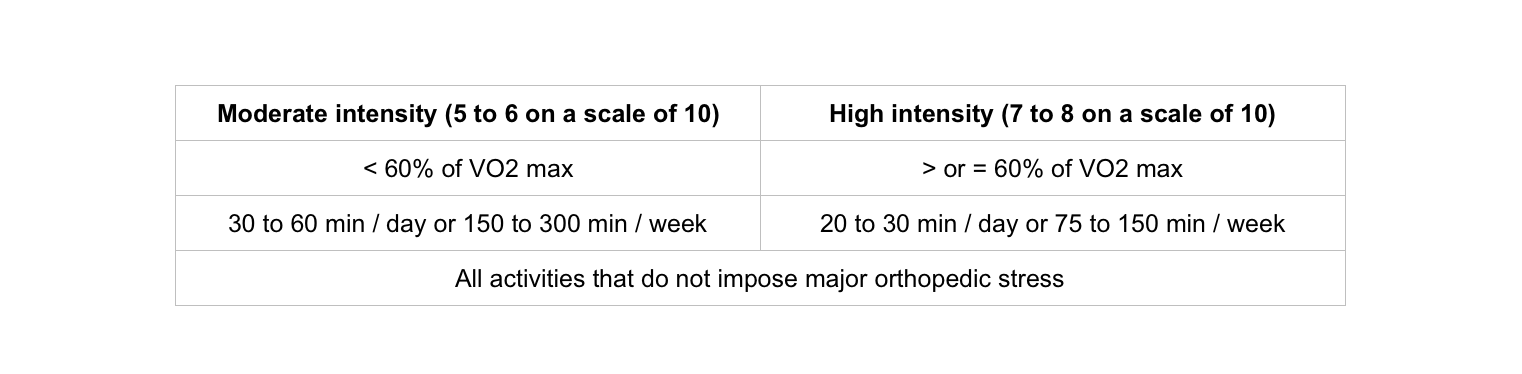Click the word 'Moderate' in the header
Screen dimensions: 1522x374
coord(267,114)
